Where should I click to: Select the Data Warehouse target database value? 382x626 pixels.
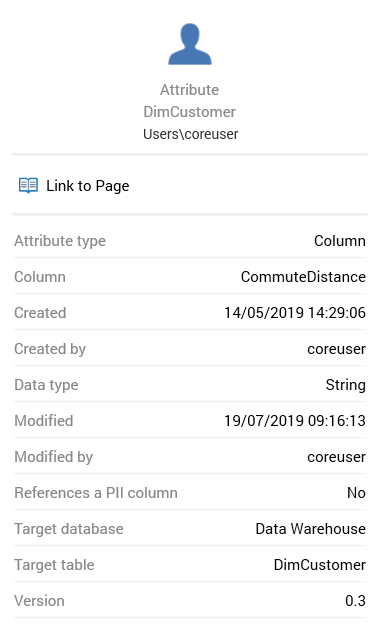tap(311, 529)
